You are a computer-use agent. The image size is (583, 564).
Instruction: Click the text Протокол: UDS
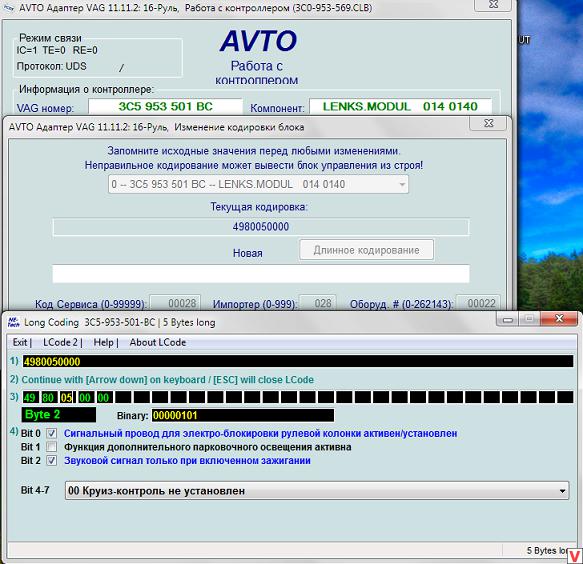[x=51, y=67]
